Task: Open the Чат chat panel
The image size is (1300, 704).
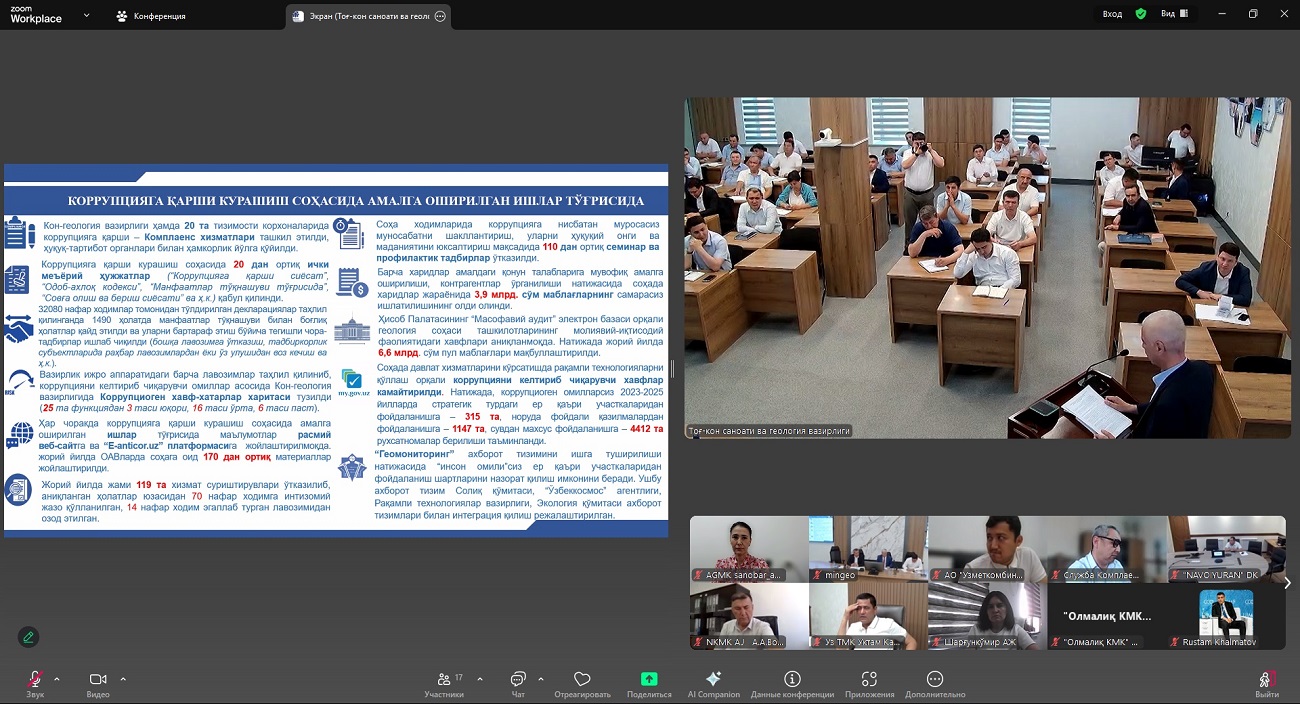Action: pos(517,682)
